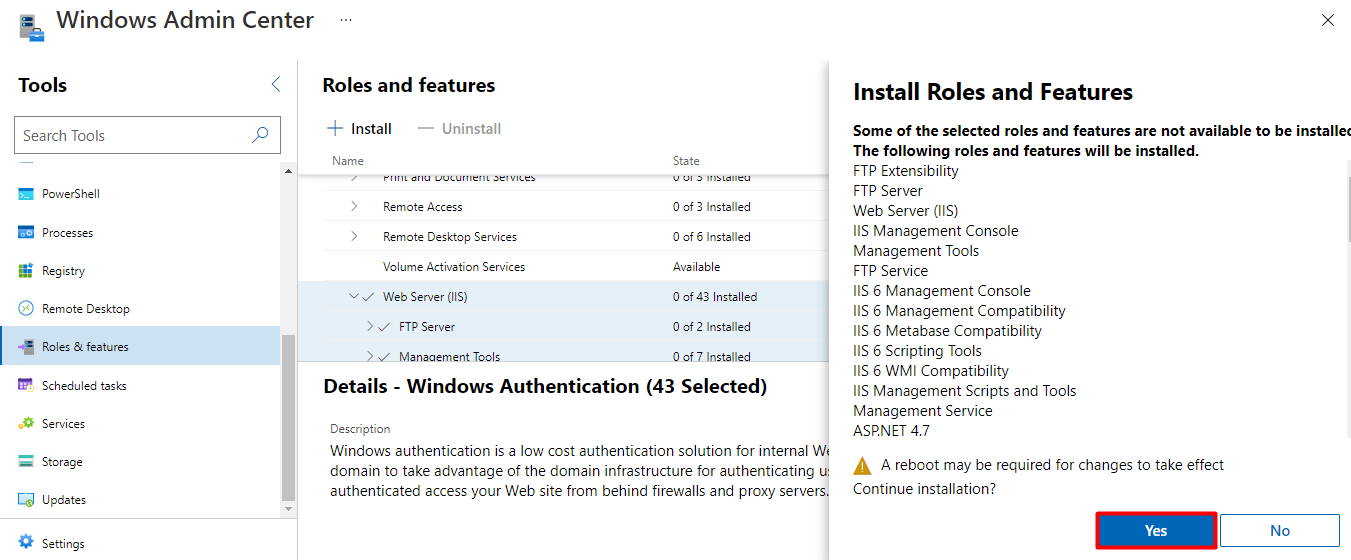Uncheck the Management Tools checkmark

[386, 357]
